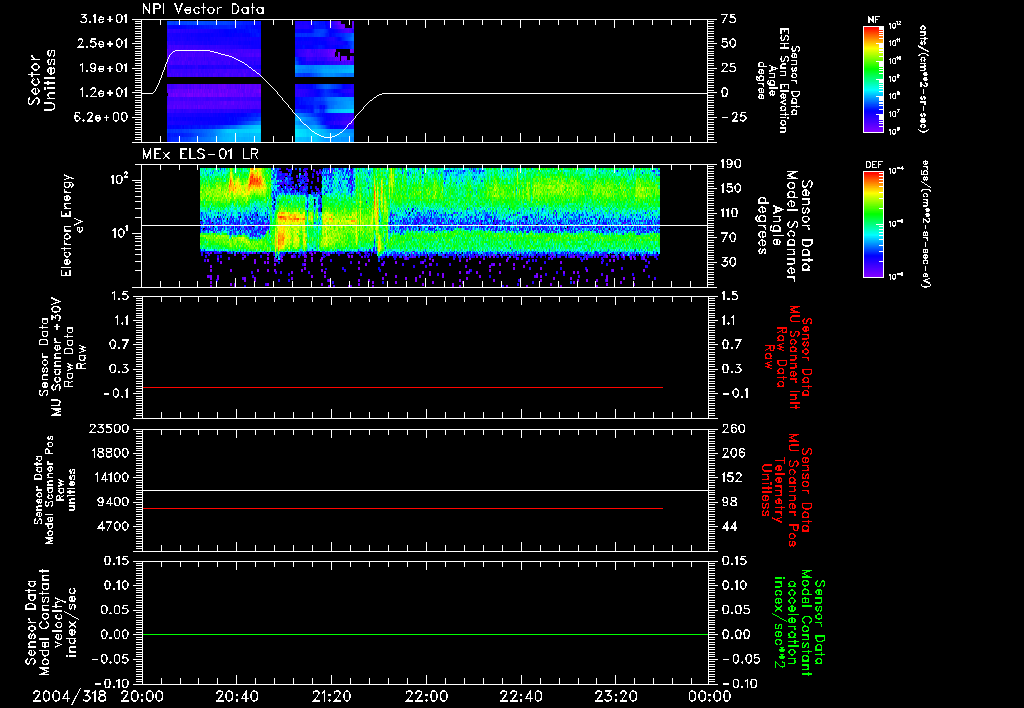Click the 1.9e+01 sector tick value

click(x=105, y=68)
